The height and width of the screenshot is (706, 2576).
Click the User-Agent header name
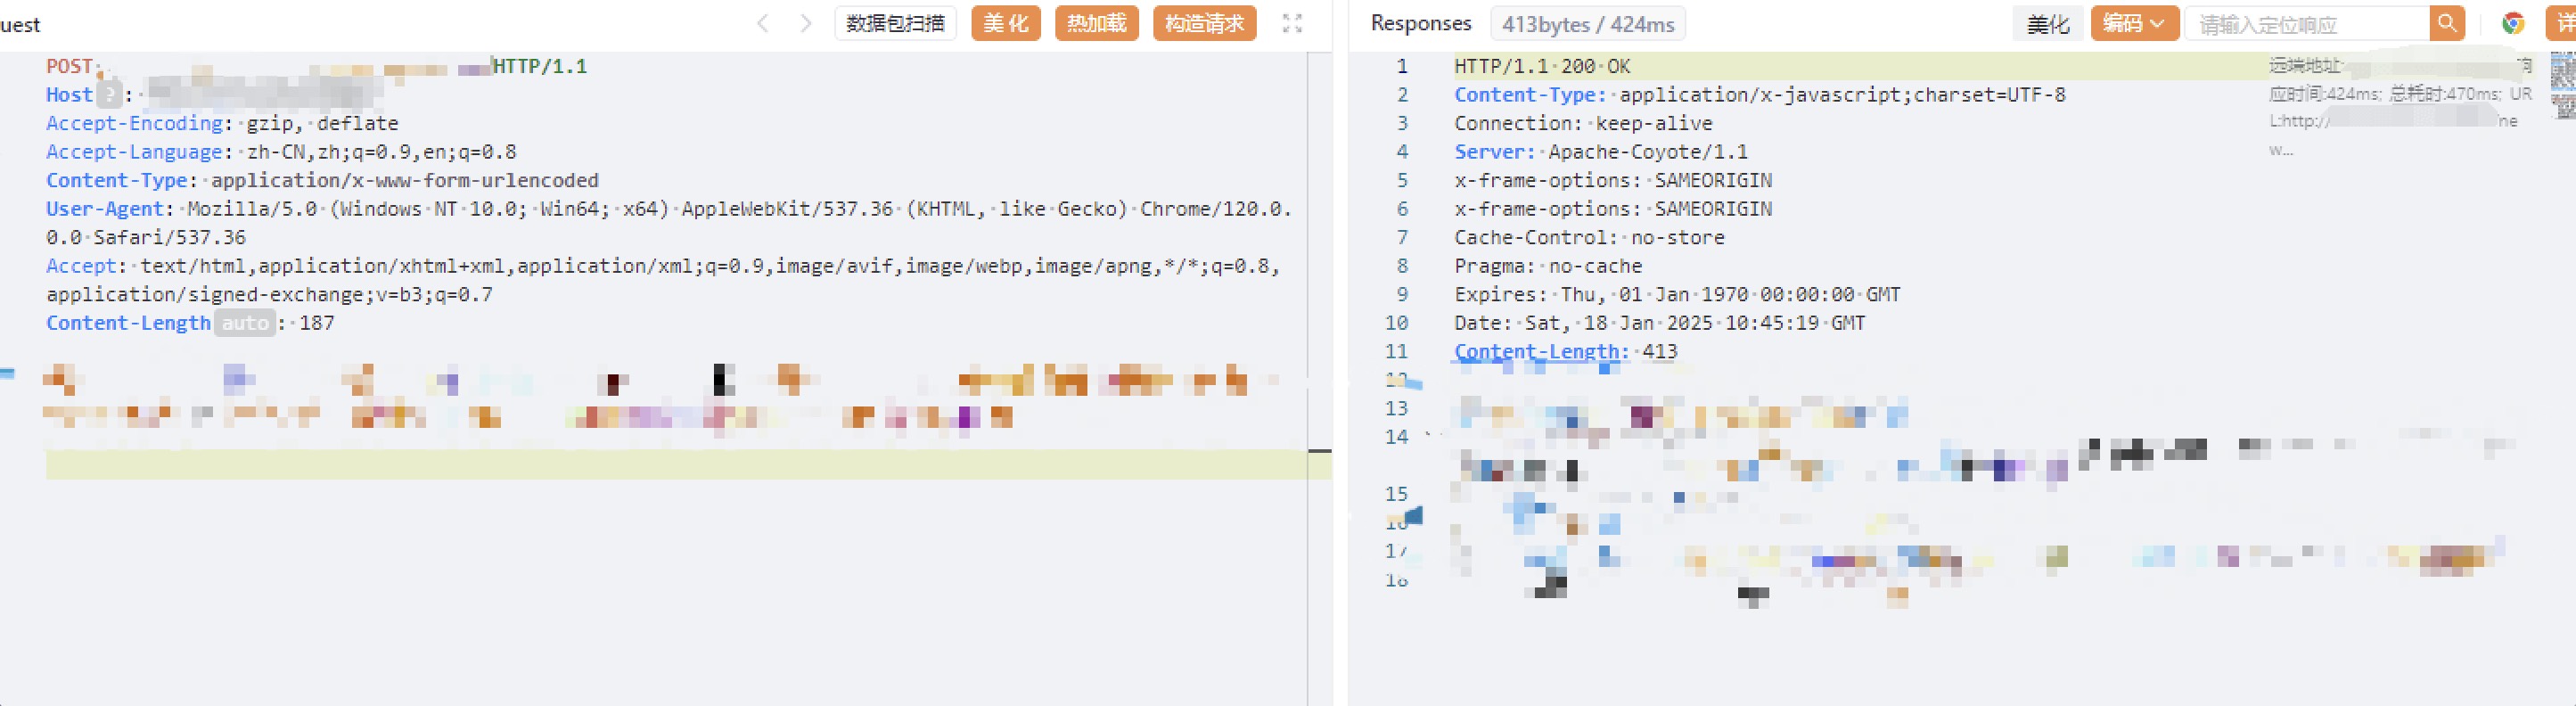pos(105,209)
